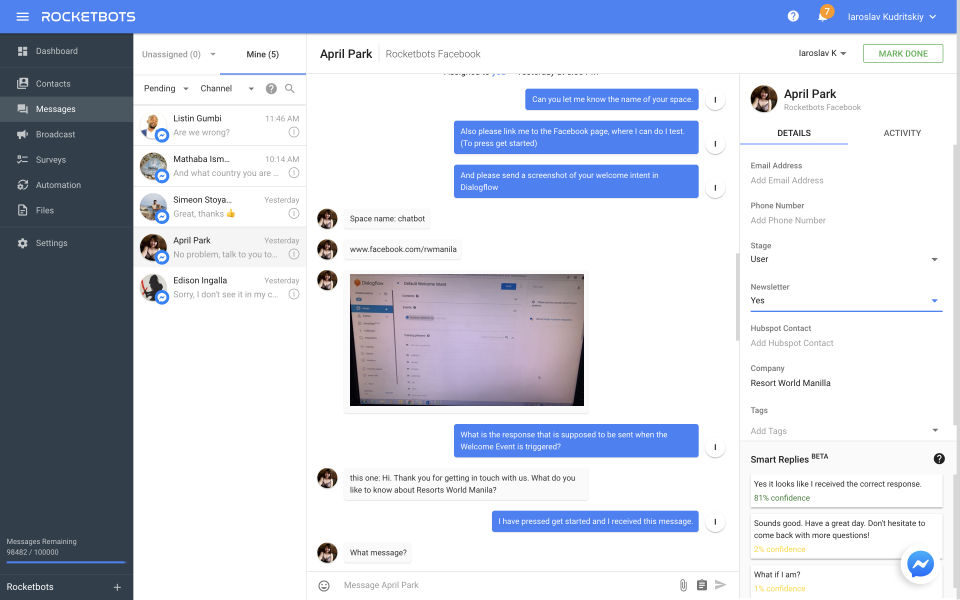Switch to the Unassigned (0) tab

click(171, 54)
